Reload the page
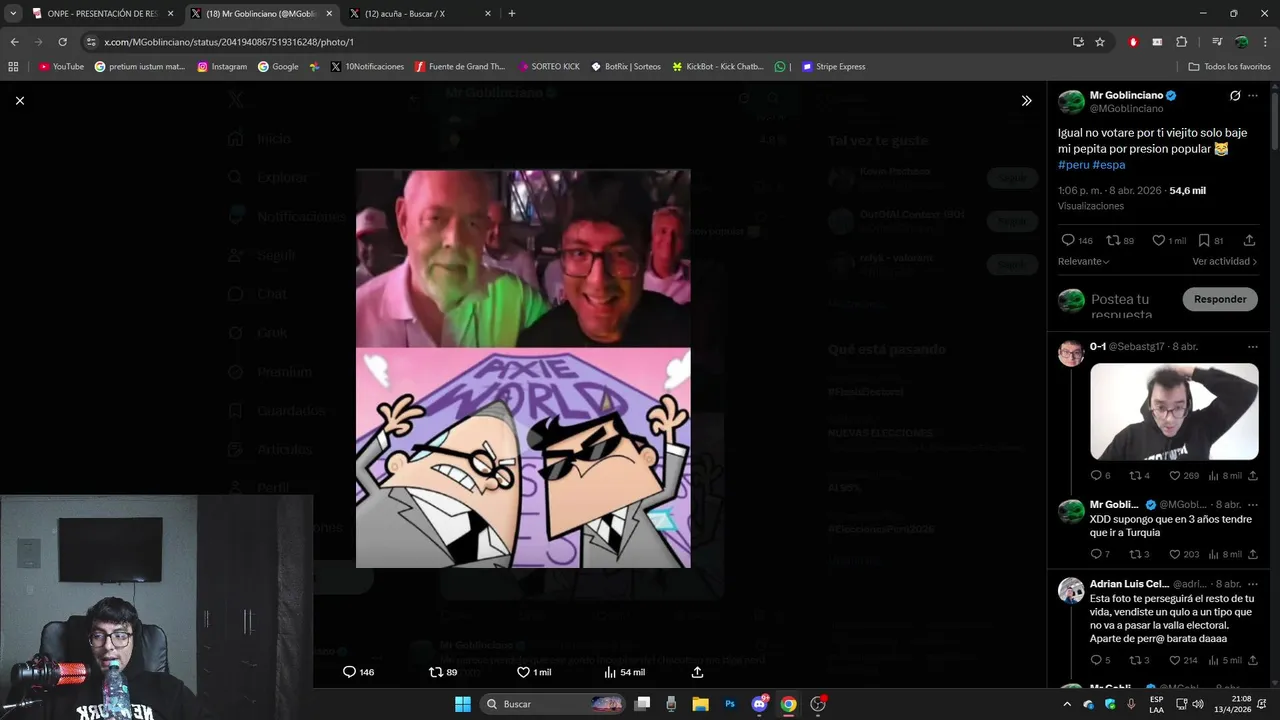 [x=62, y=42]
